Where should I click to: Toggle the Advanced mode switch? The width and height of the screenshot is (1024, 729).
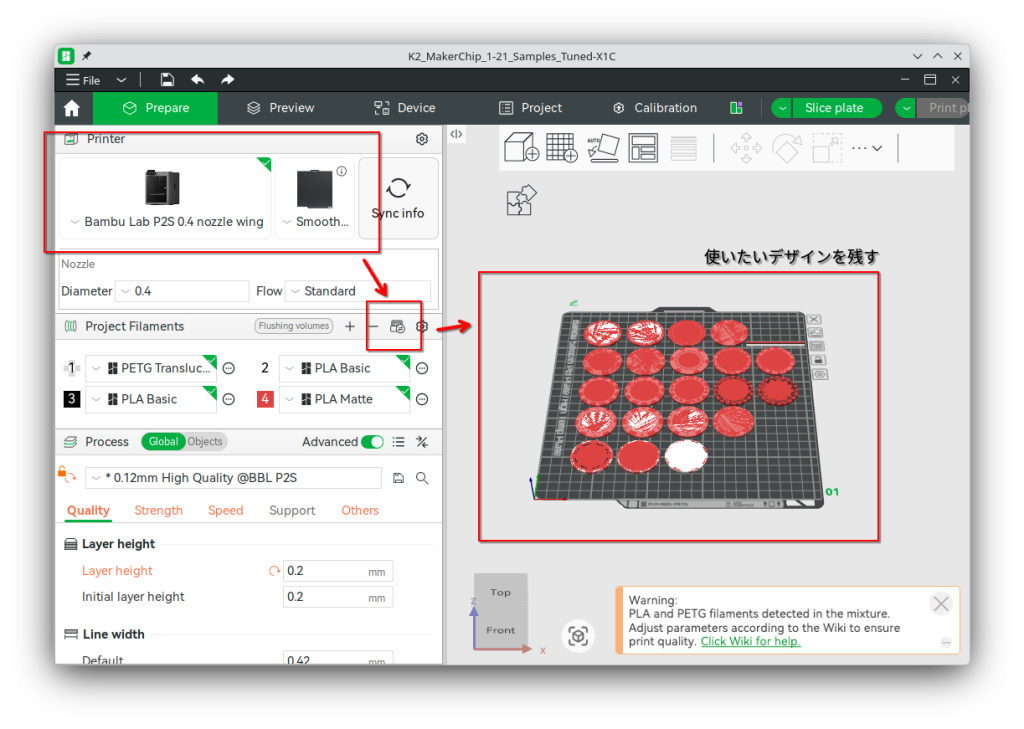coord(372,442)
